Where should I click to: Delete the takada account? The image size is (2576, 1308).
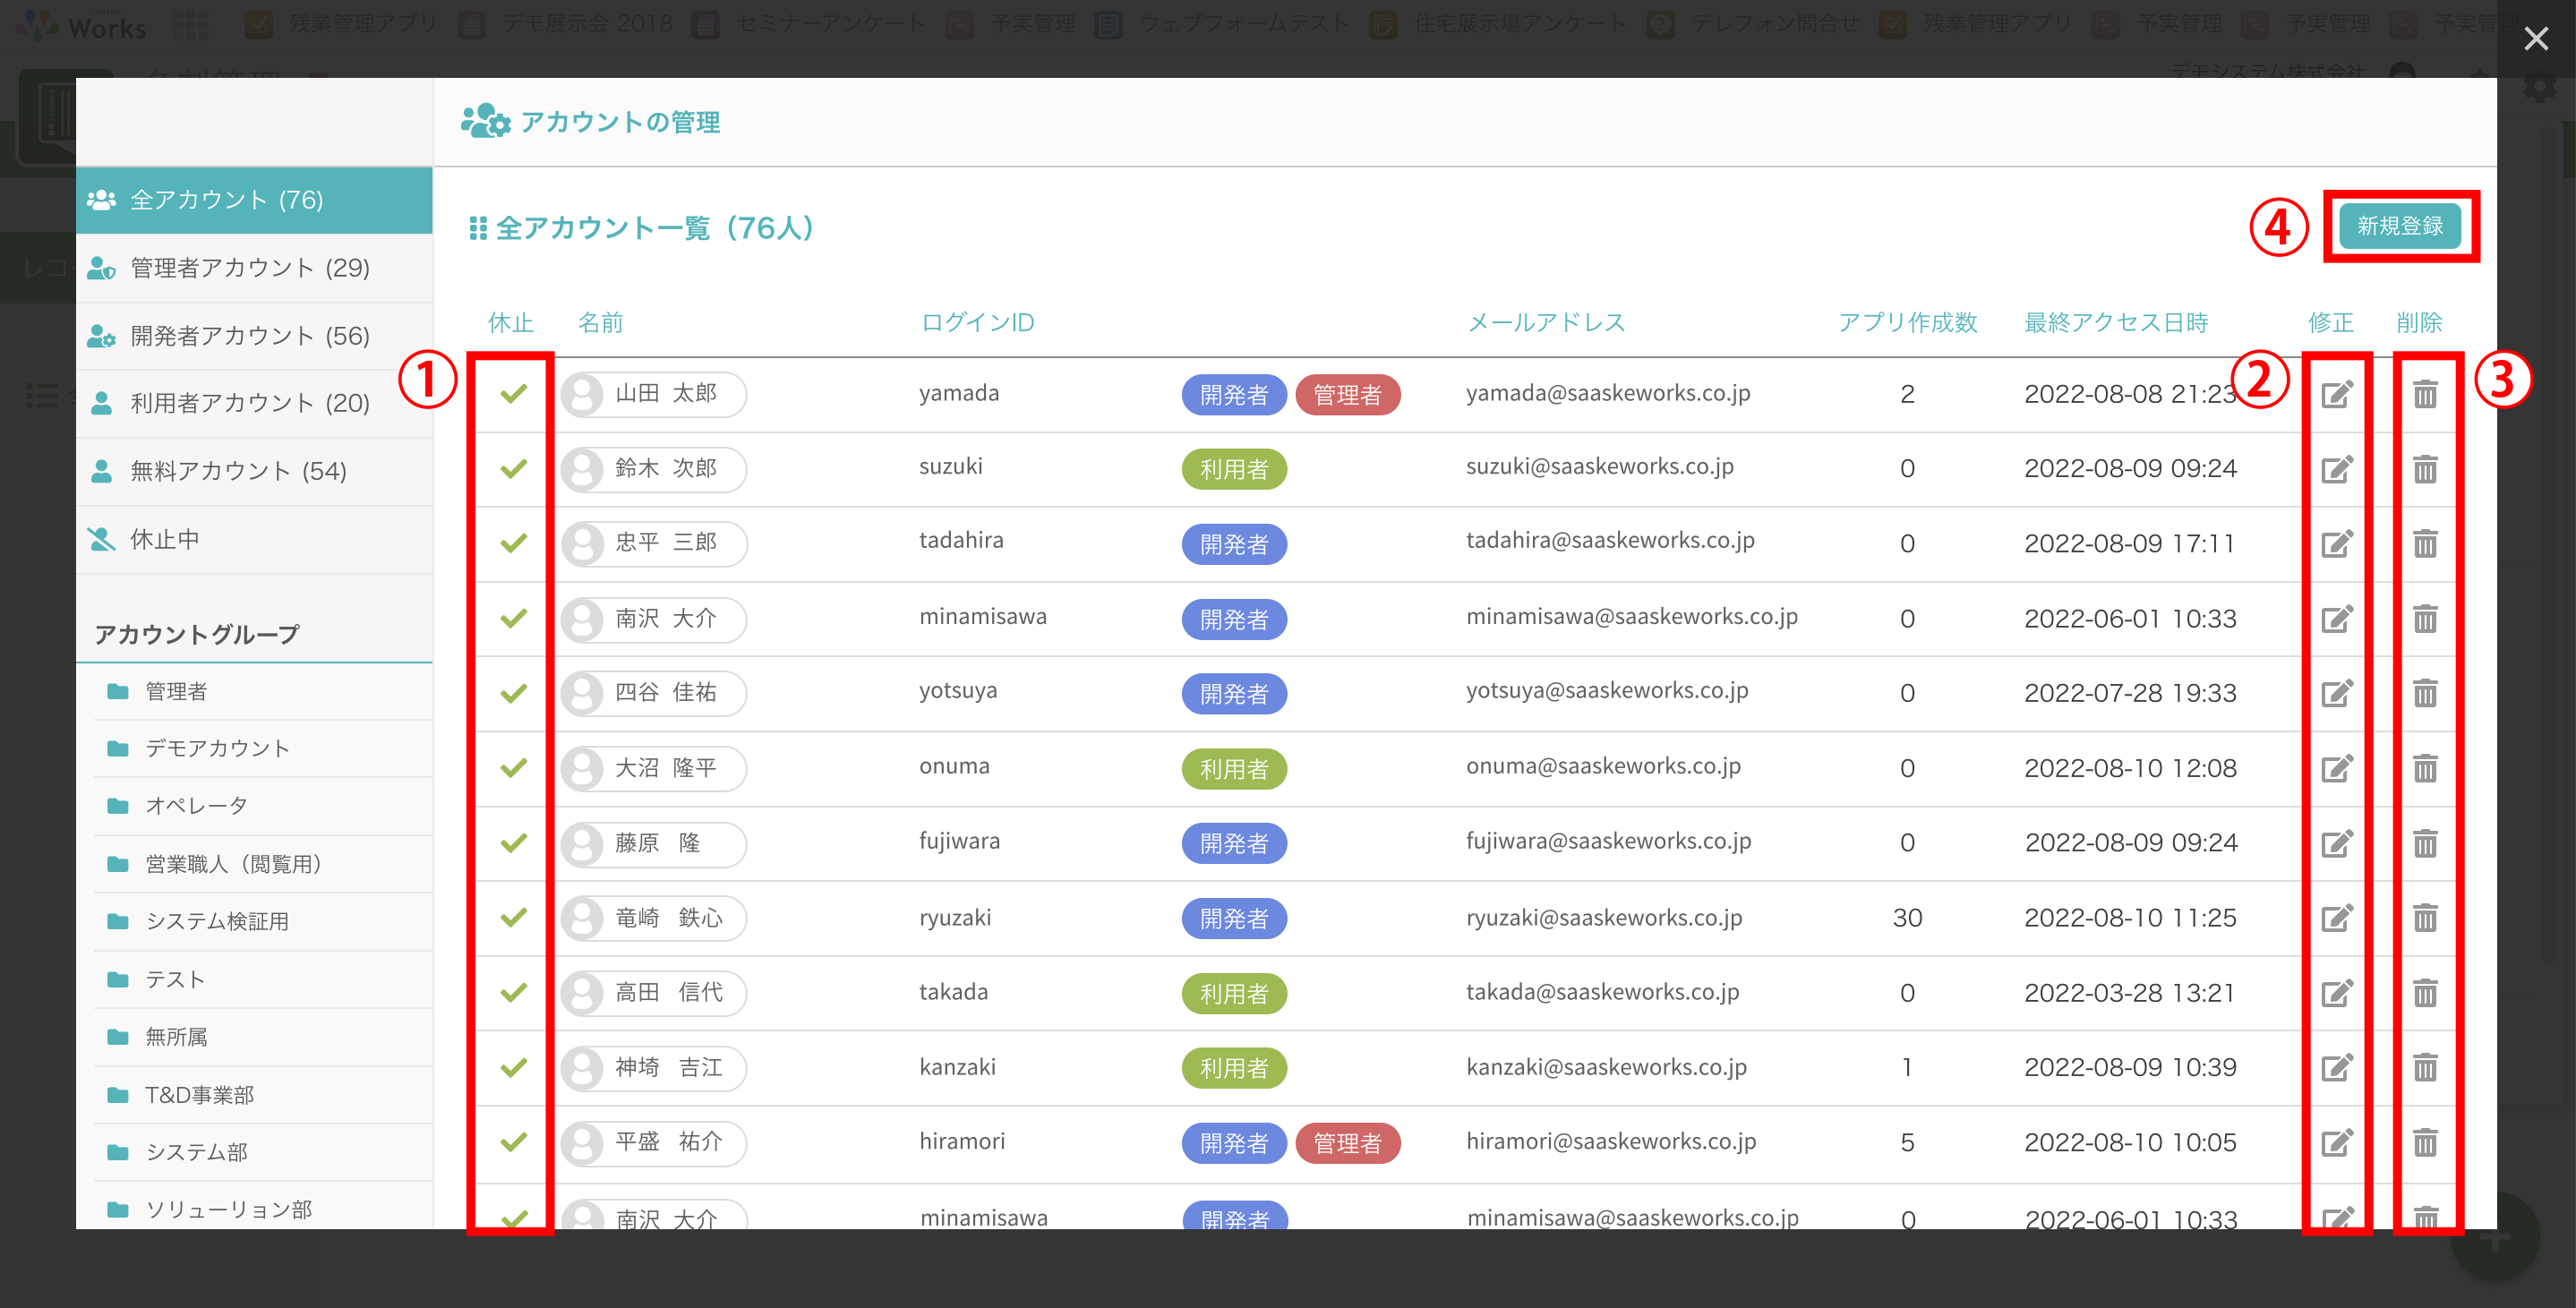point(2425,993)
